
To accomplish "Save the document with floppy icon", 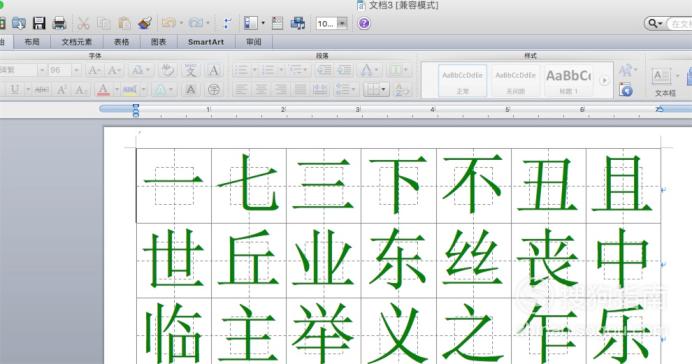I will pyautogui.click(x=39, y=23).
